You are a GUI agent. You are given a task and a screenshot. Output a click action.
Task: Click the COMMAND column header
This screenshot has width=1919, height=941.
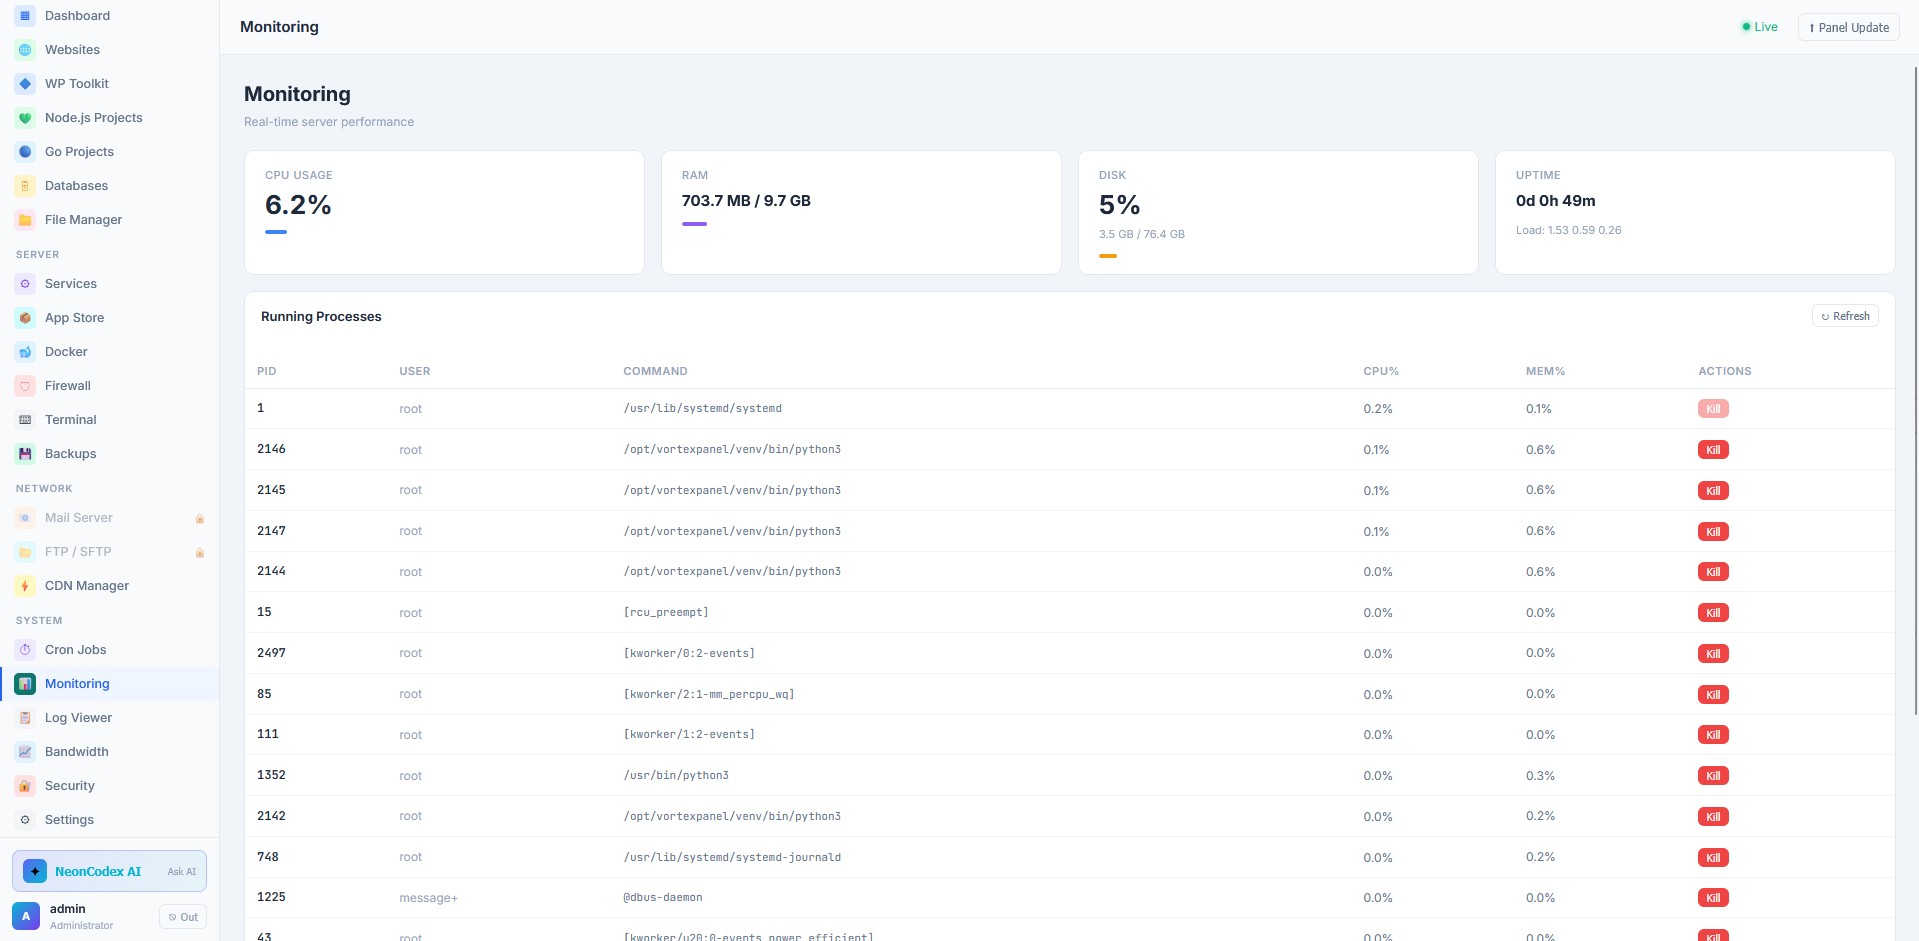coord(655,371)
